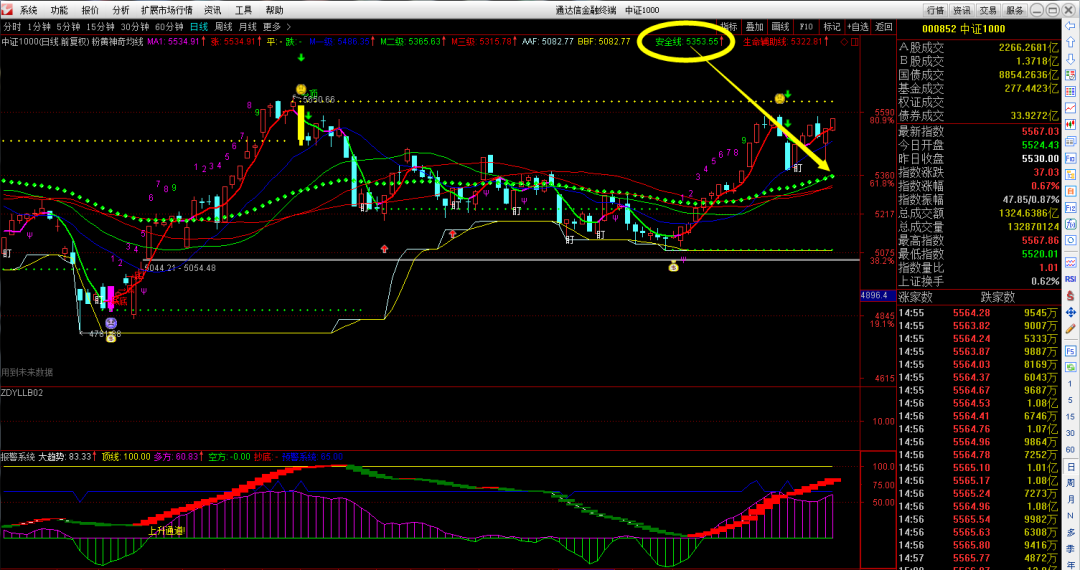Image resolution: width=1080 pixels, height=570 pixels.
Task: Click the 叠加 overlay button
Action: pos(755,27)
